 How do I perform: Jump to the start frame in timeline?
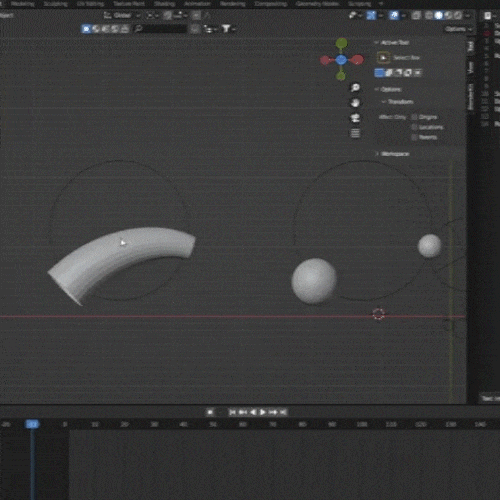pyautogui.click(x=232, y=412)
